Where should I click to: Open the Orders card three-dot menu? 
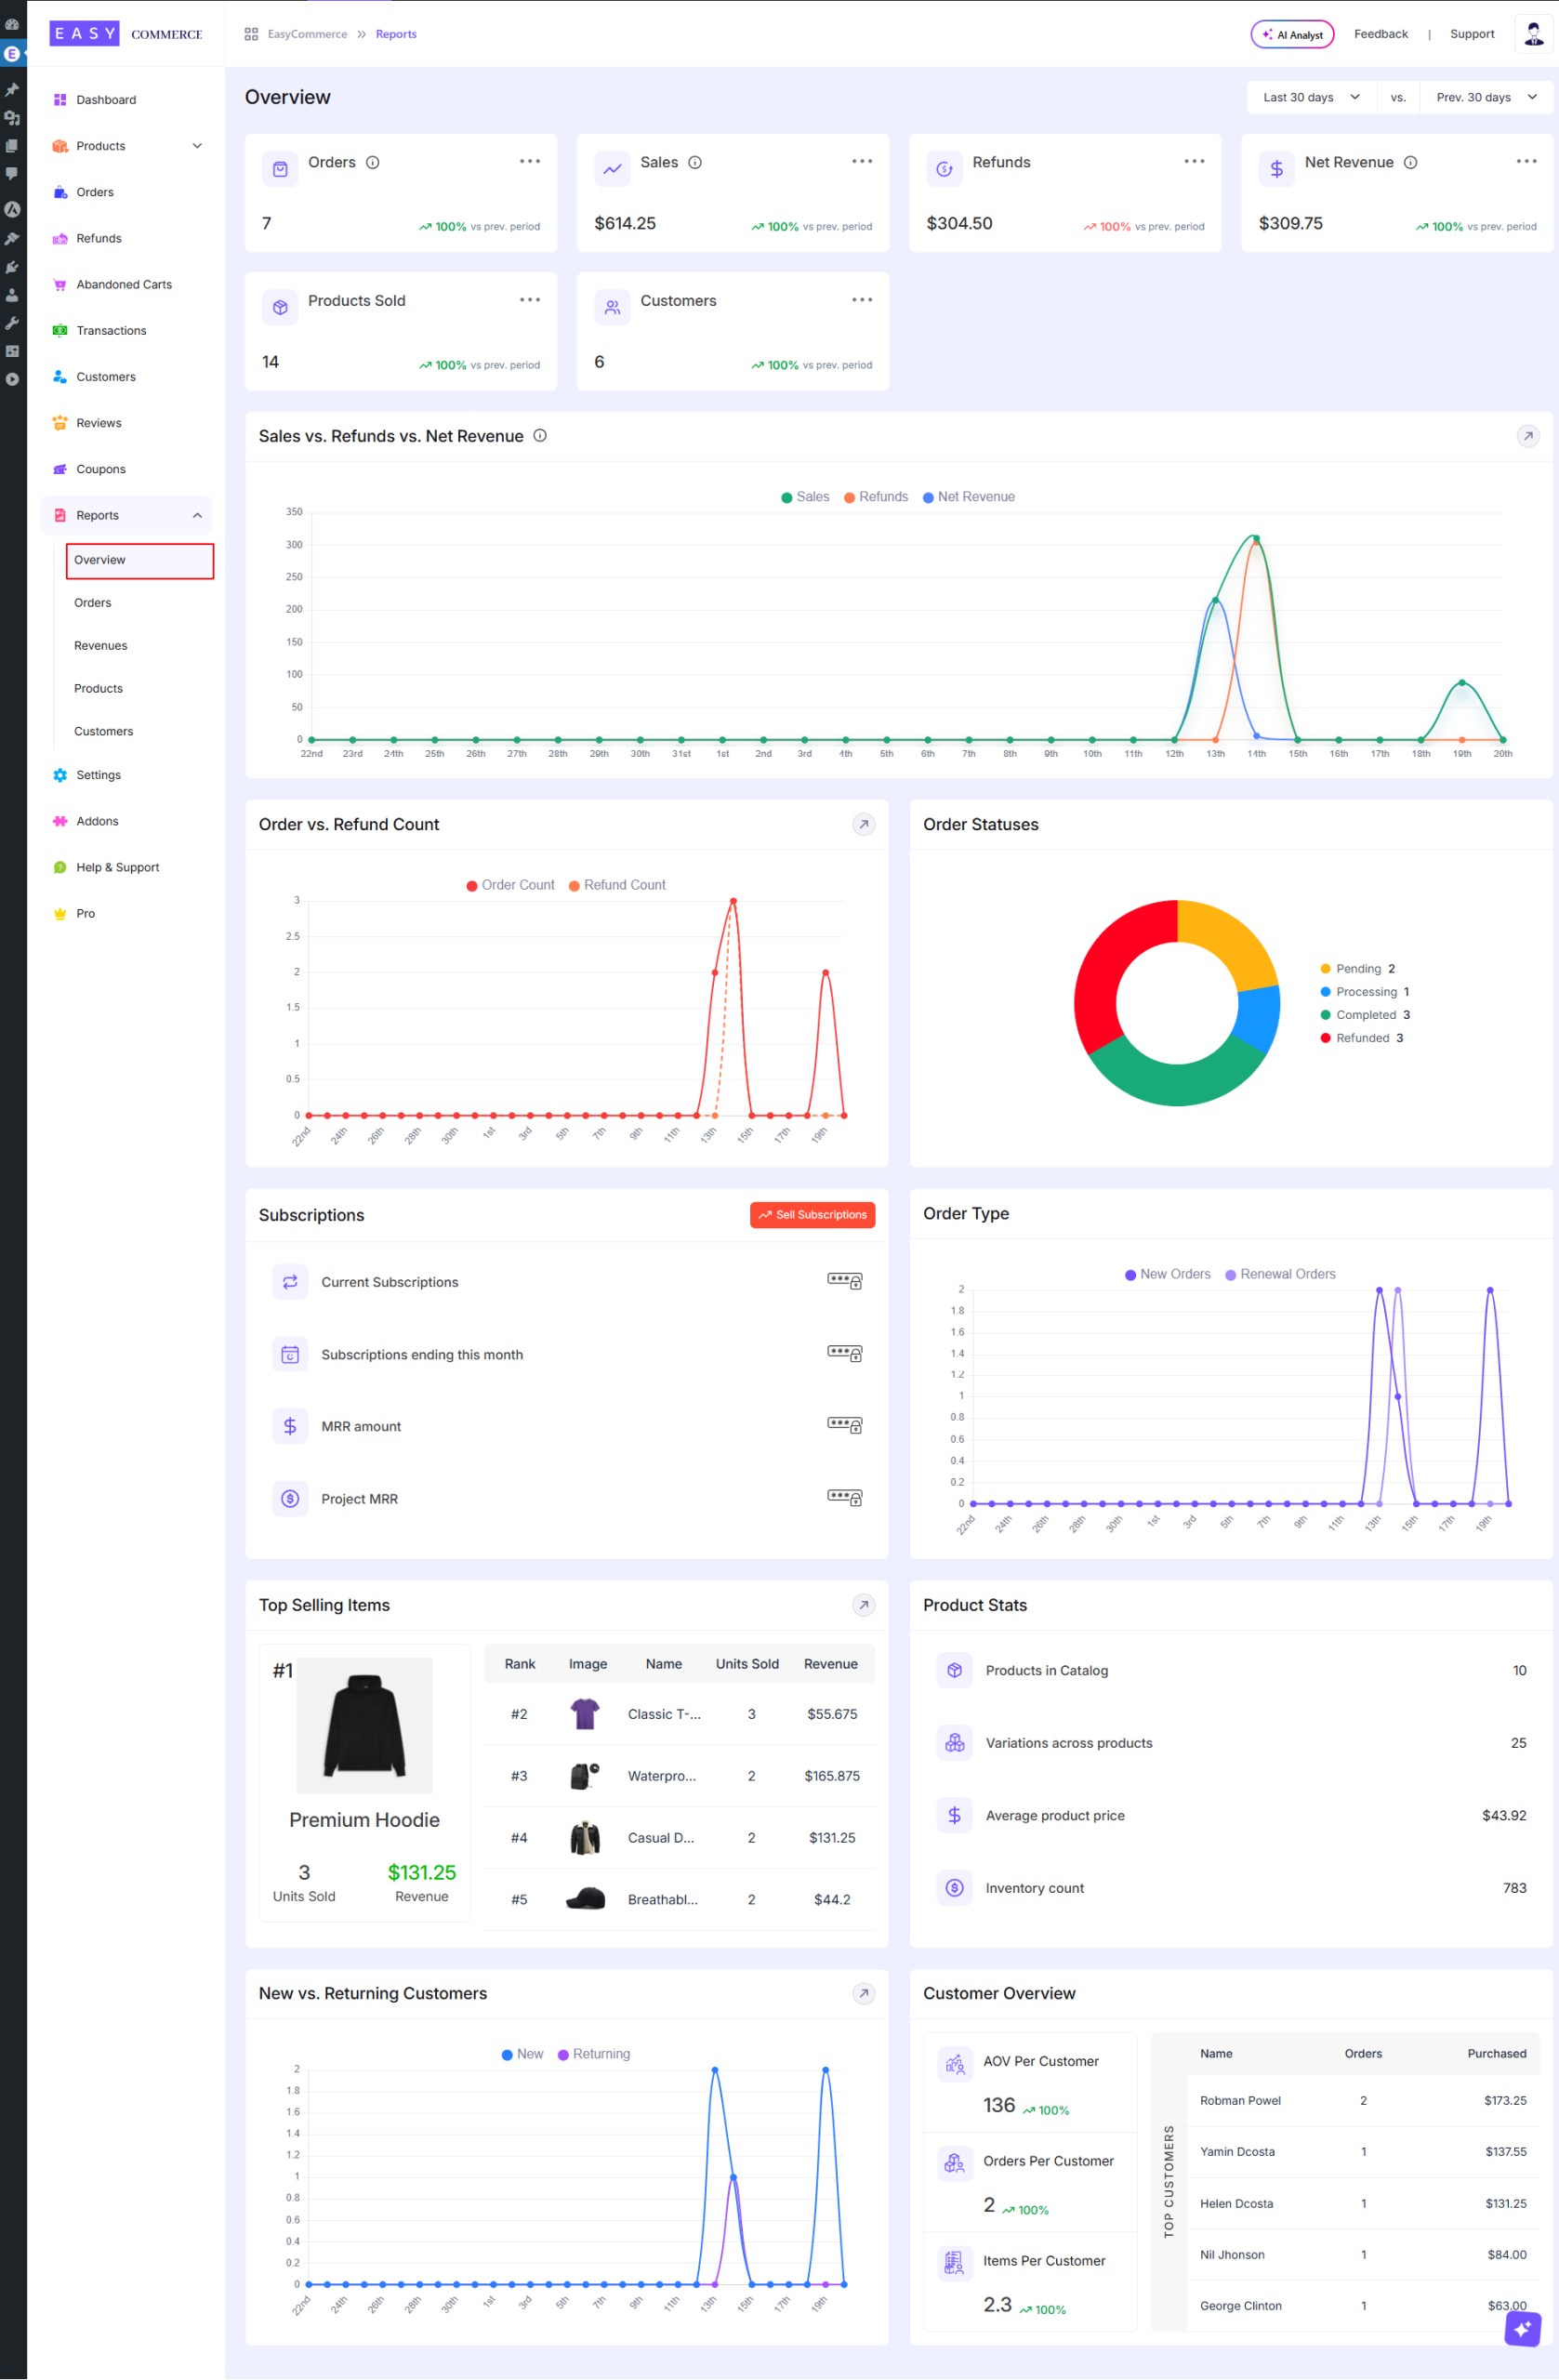[x=529, y=161]
